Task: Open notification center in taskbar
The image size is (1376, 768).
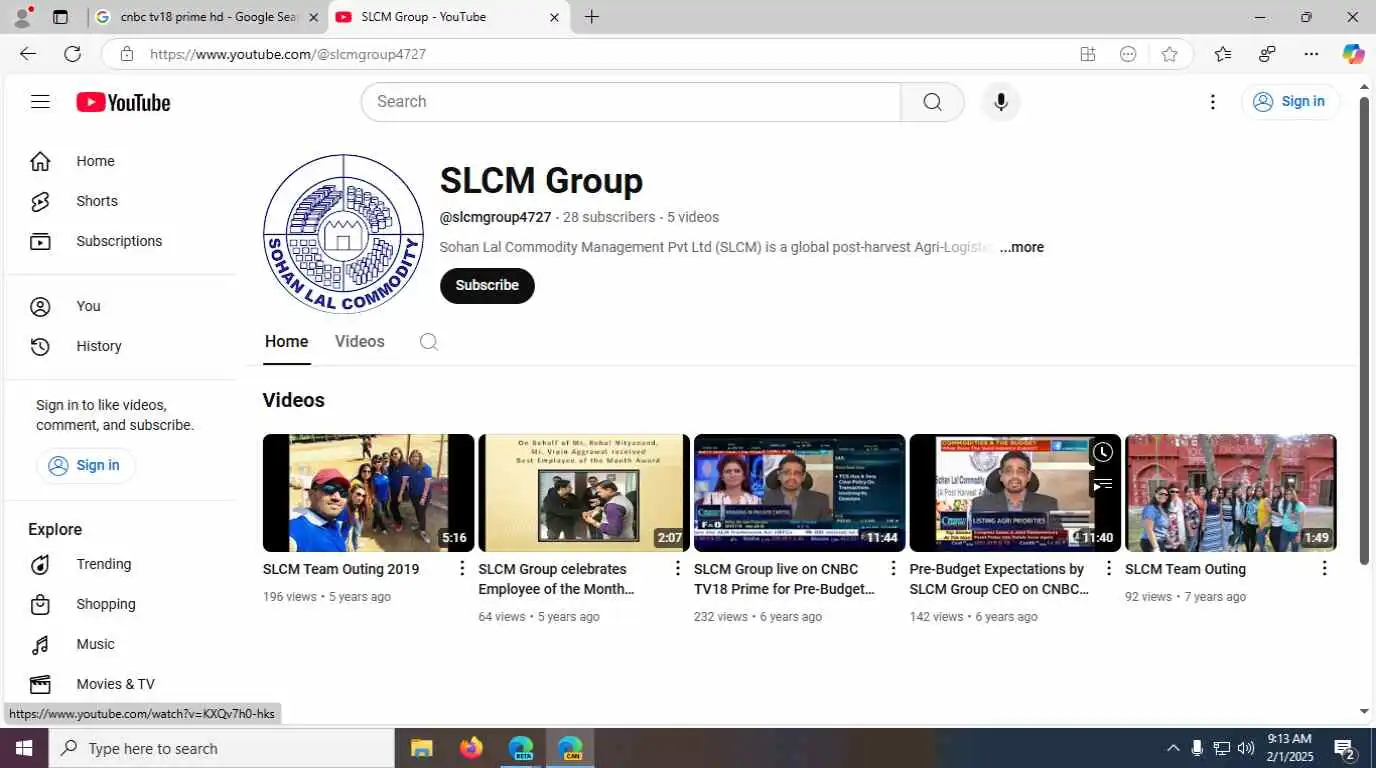Action: click(1345, 748)
